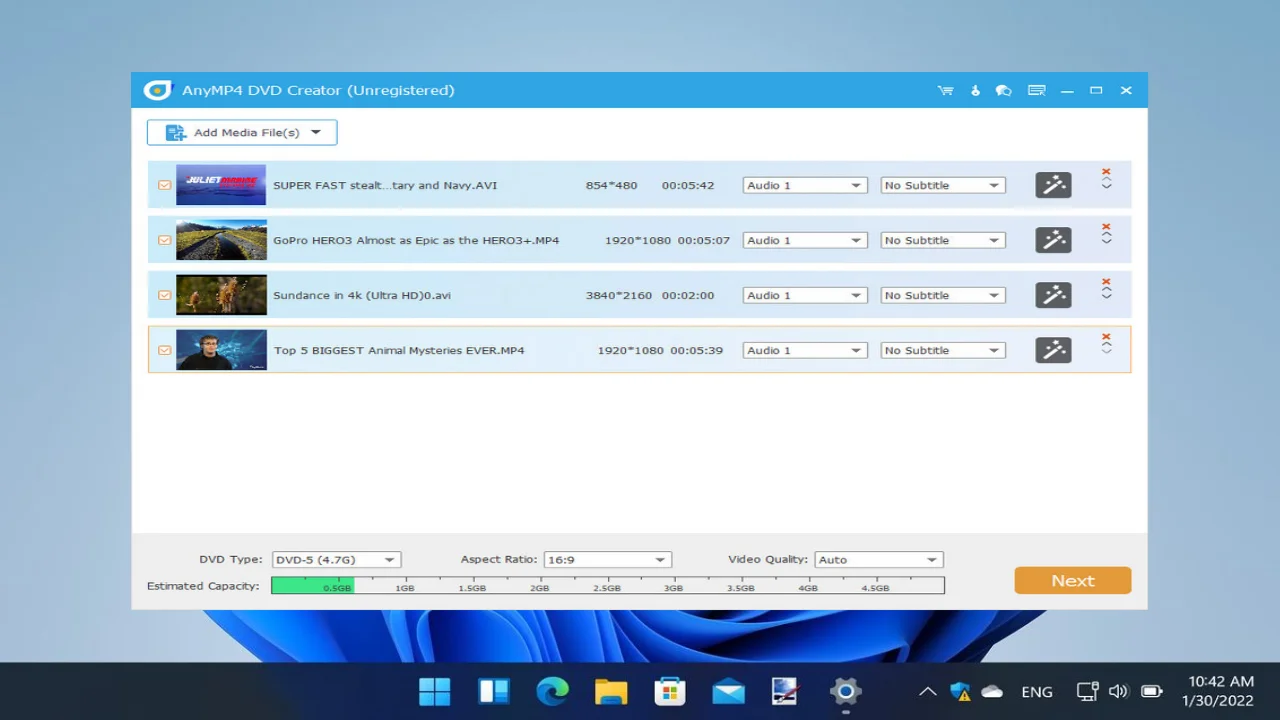Remove Top 5 BIGGEST video with red X

(x=1106, y=337)
